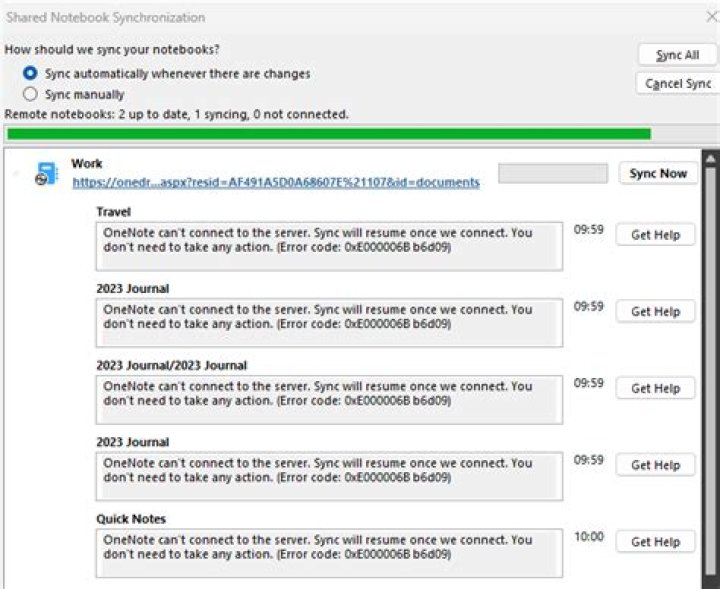Screen dimensions: 720x589
Task: Click the 'Remote notebooks: 2 up to date' status
Action: [176, 114]
